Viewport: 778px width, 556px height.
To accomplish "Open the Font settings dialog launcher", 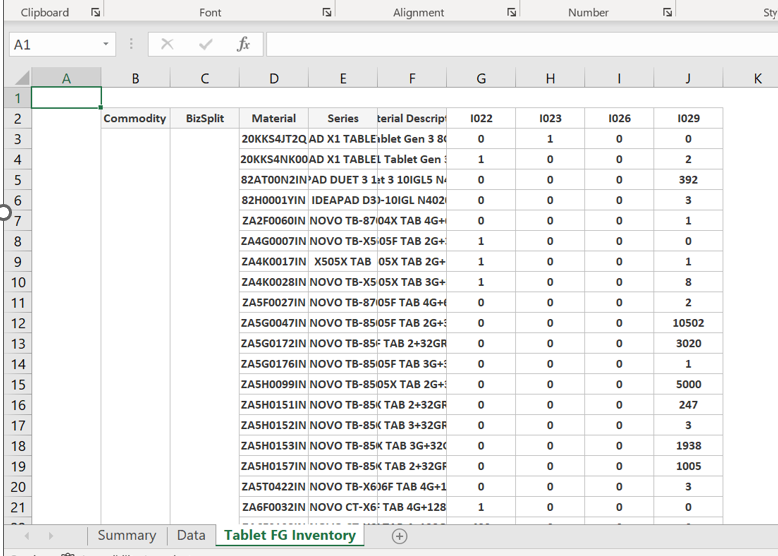I will tap(326, 13).
